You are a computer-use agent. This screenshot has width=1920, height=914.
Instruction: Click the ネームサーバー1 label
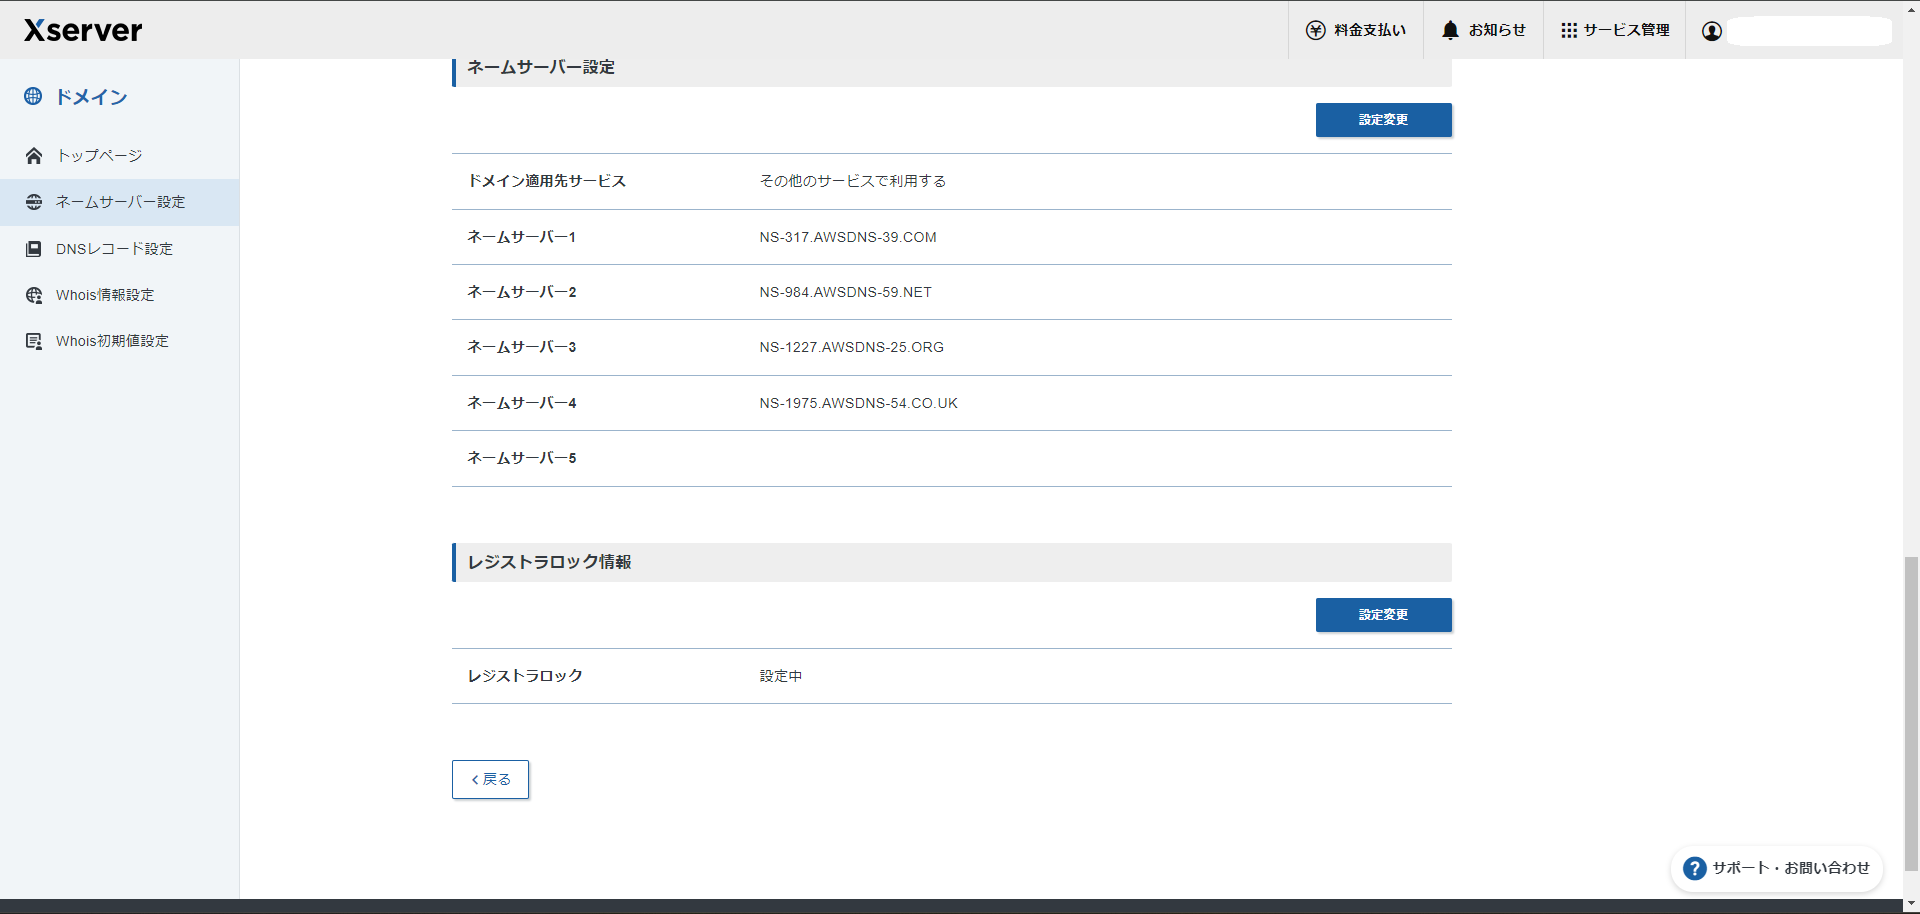click(522, 237)
